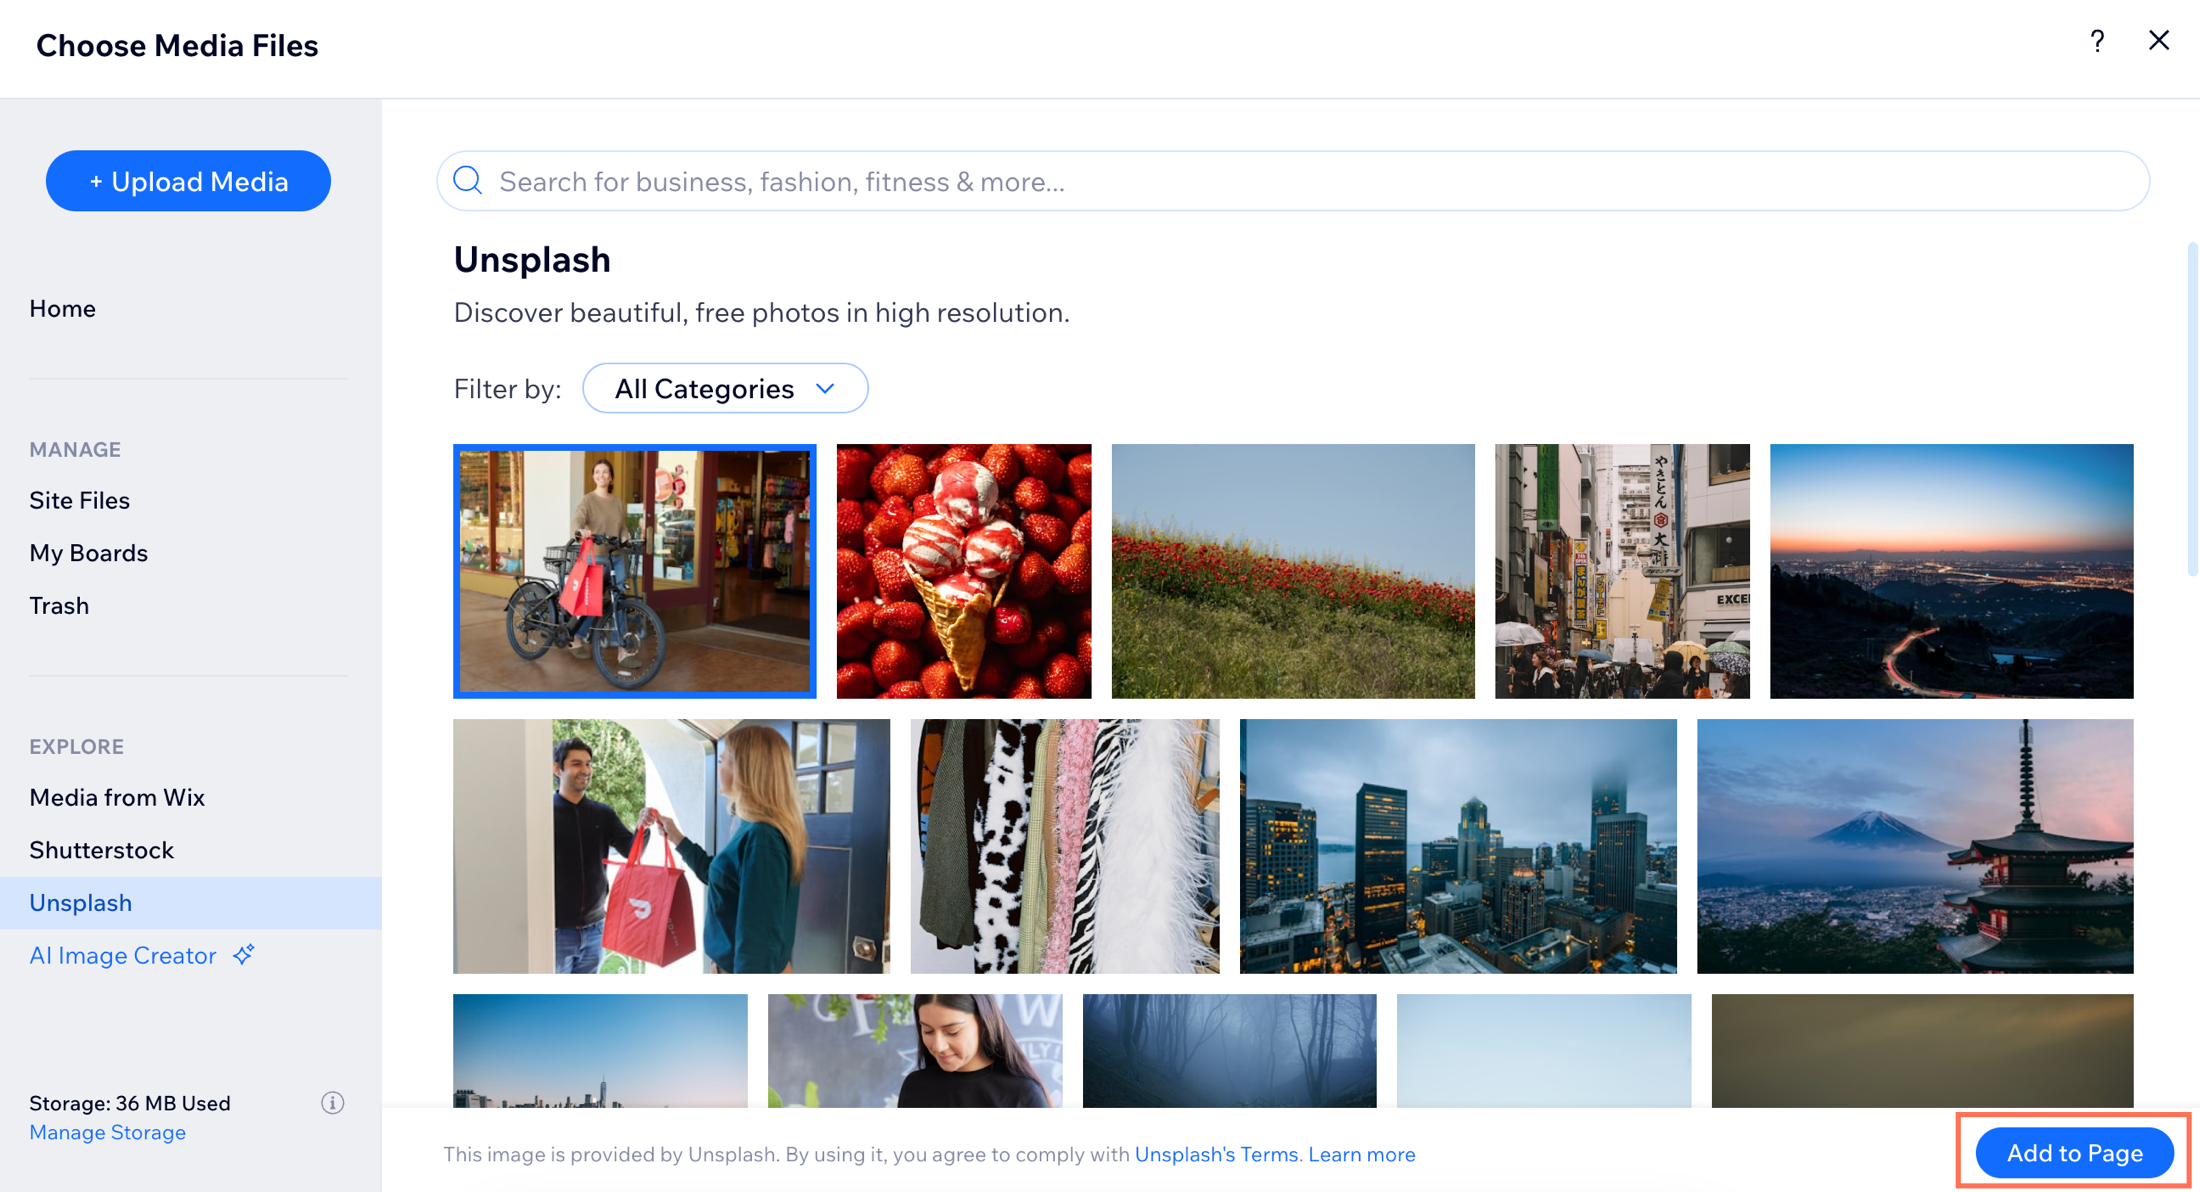2200x1192 pixels.
Task: Navigate to Site Files section
Action: (x=79, y=501)
